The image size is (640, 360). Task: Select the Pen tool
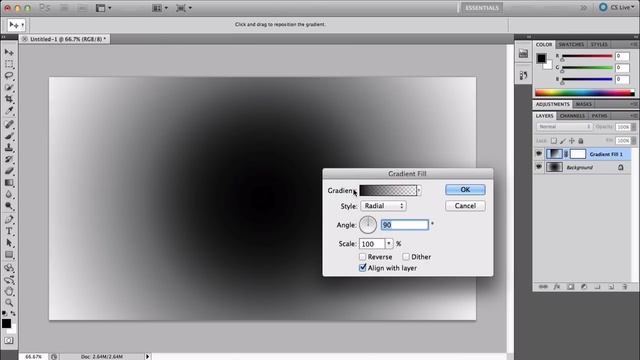coord(9,220)
